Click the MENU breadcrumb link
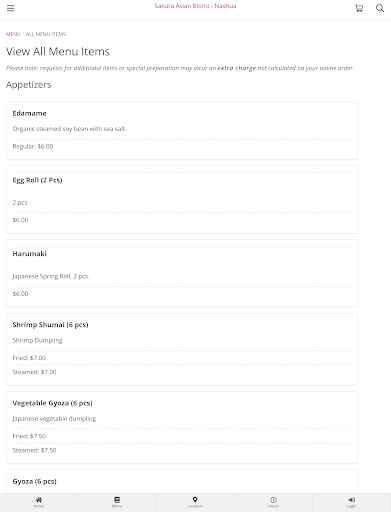Screen dimensions: 391x512 [x=13, y=34]
